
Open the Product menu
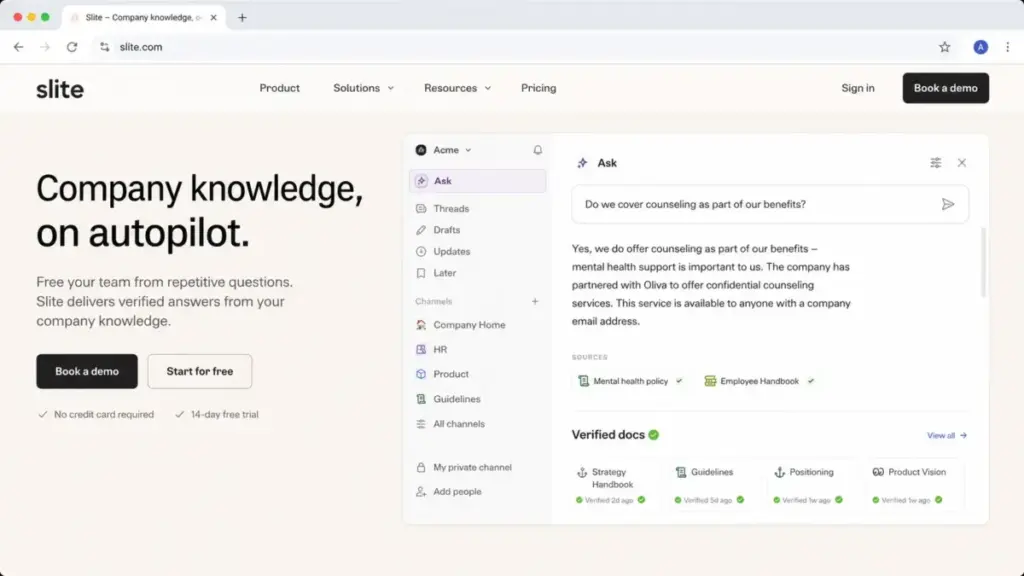point(280,88)
